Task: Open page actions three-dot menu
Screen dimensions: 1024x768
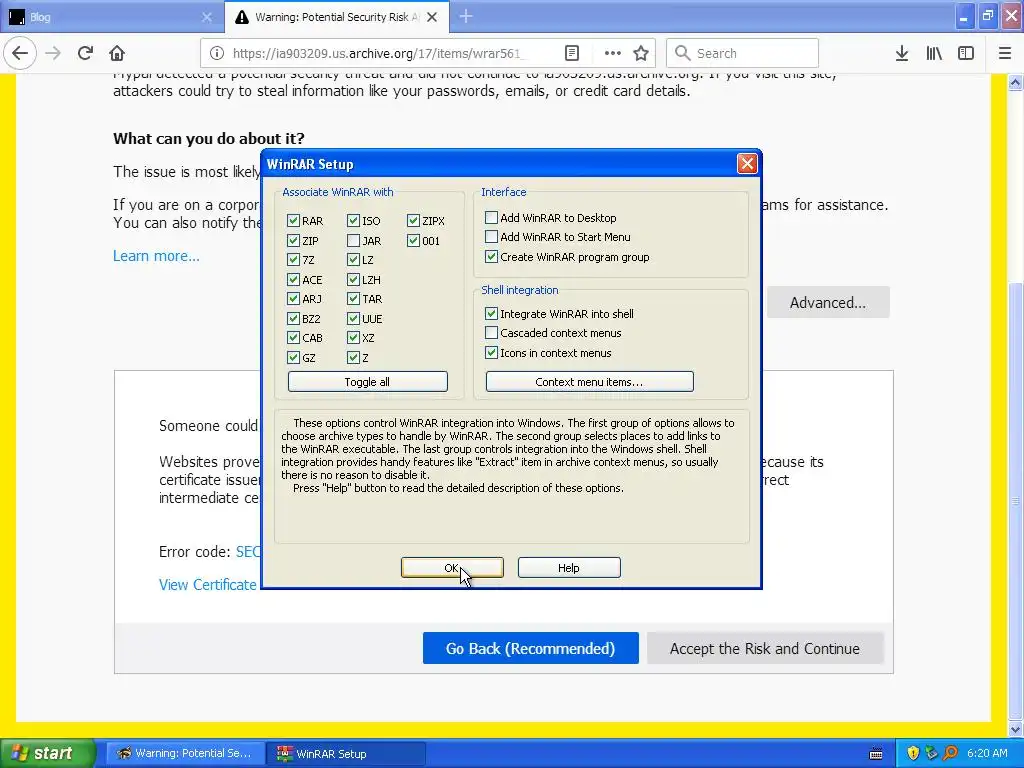Action: pos(613,53)
